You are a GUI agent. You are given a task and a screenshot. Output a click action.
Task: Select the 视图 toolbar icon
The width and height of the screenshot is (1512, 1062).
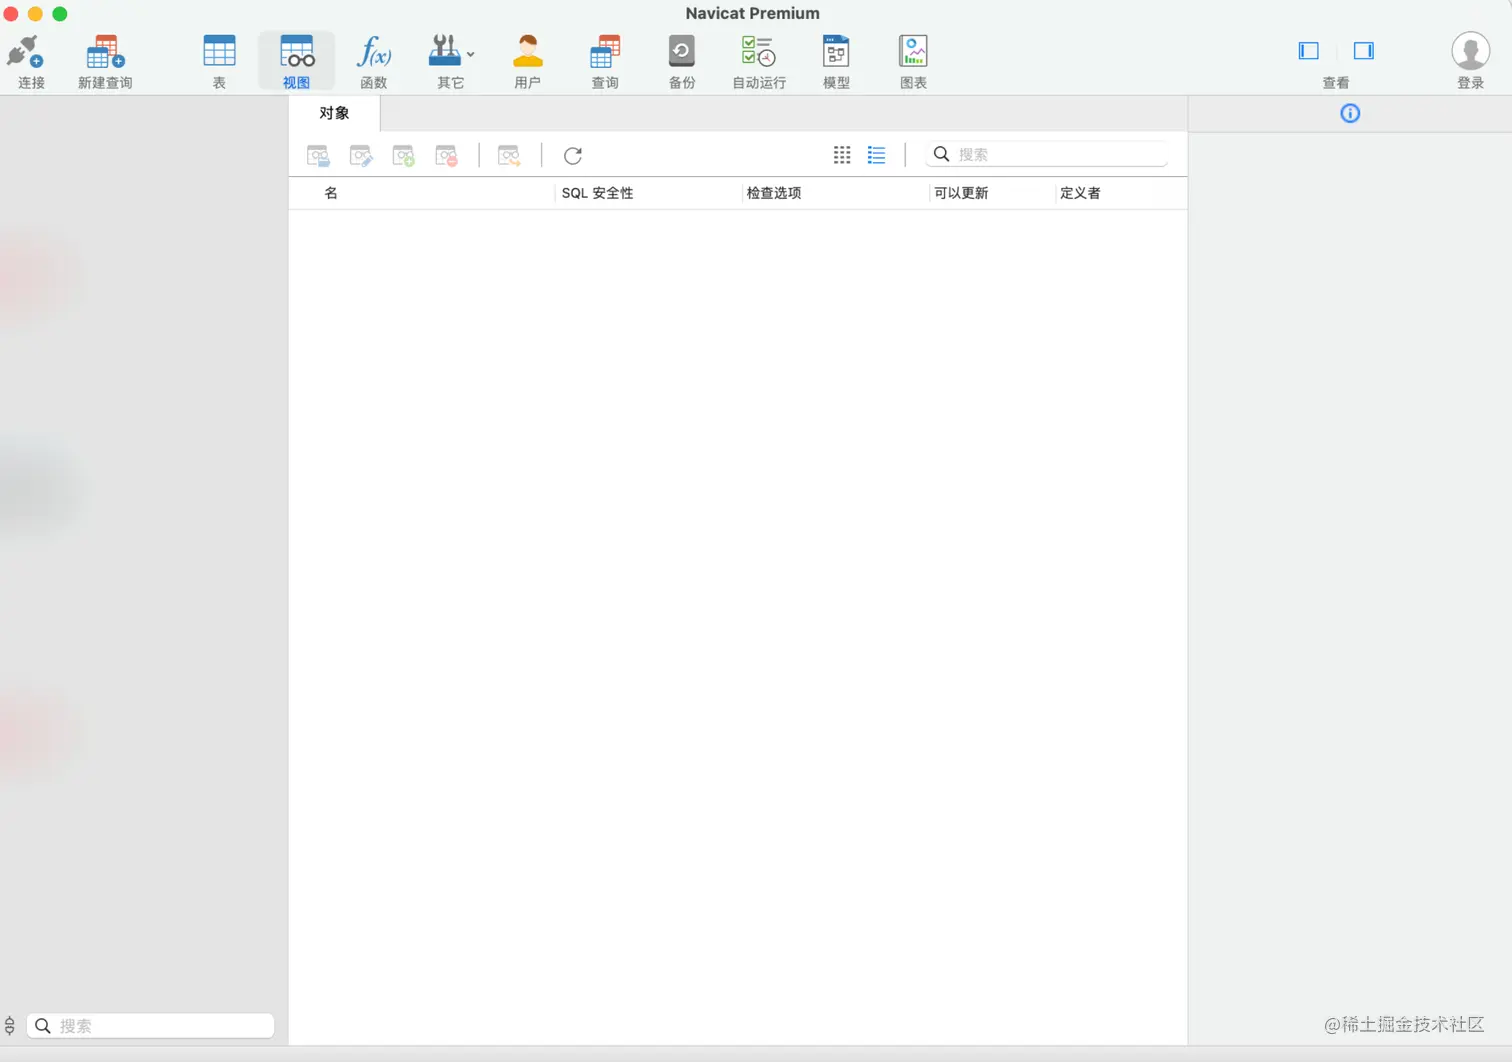pyautogui.click(x=297, y=52)
